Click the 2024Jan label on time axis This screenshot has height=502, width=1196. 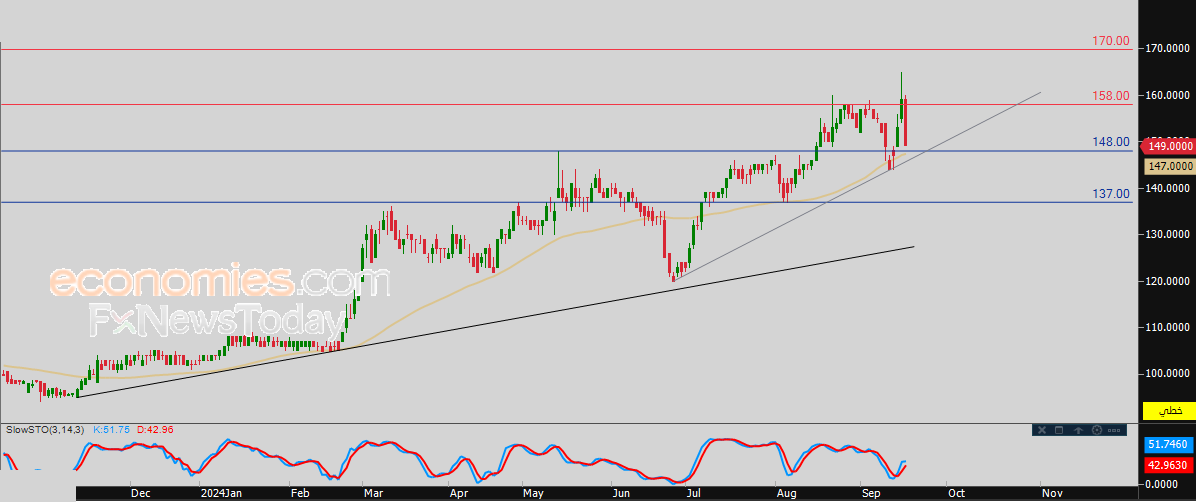tap(223, 494)
